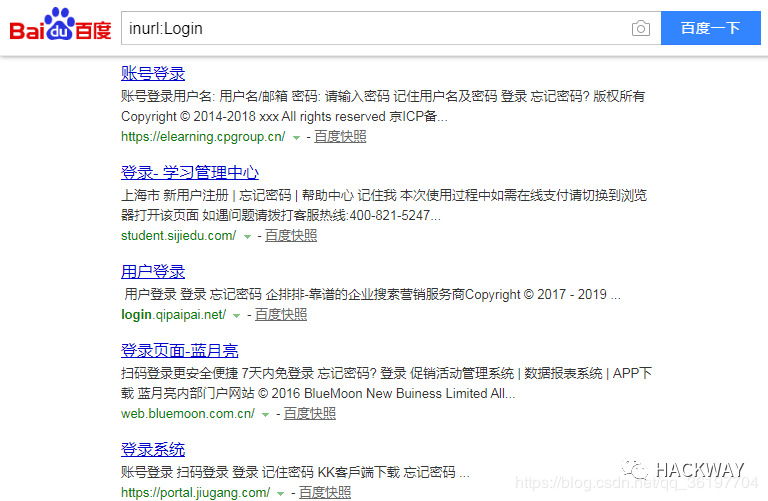Click URL https://elearning.cpgroup.cn/
Image resolution: width=768 pixels, height=501 pixels.
click(203, 137)
